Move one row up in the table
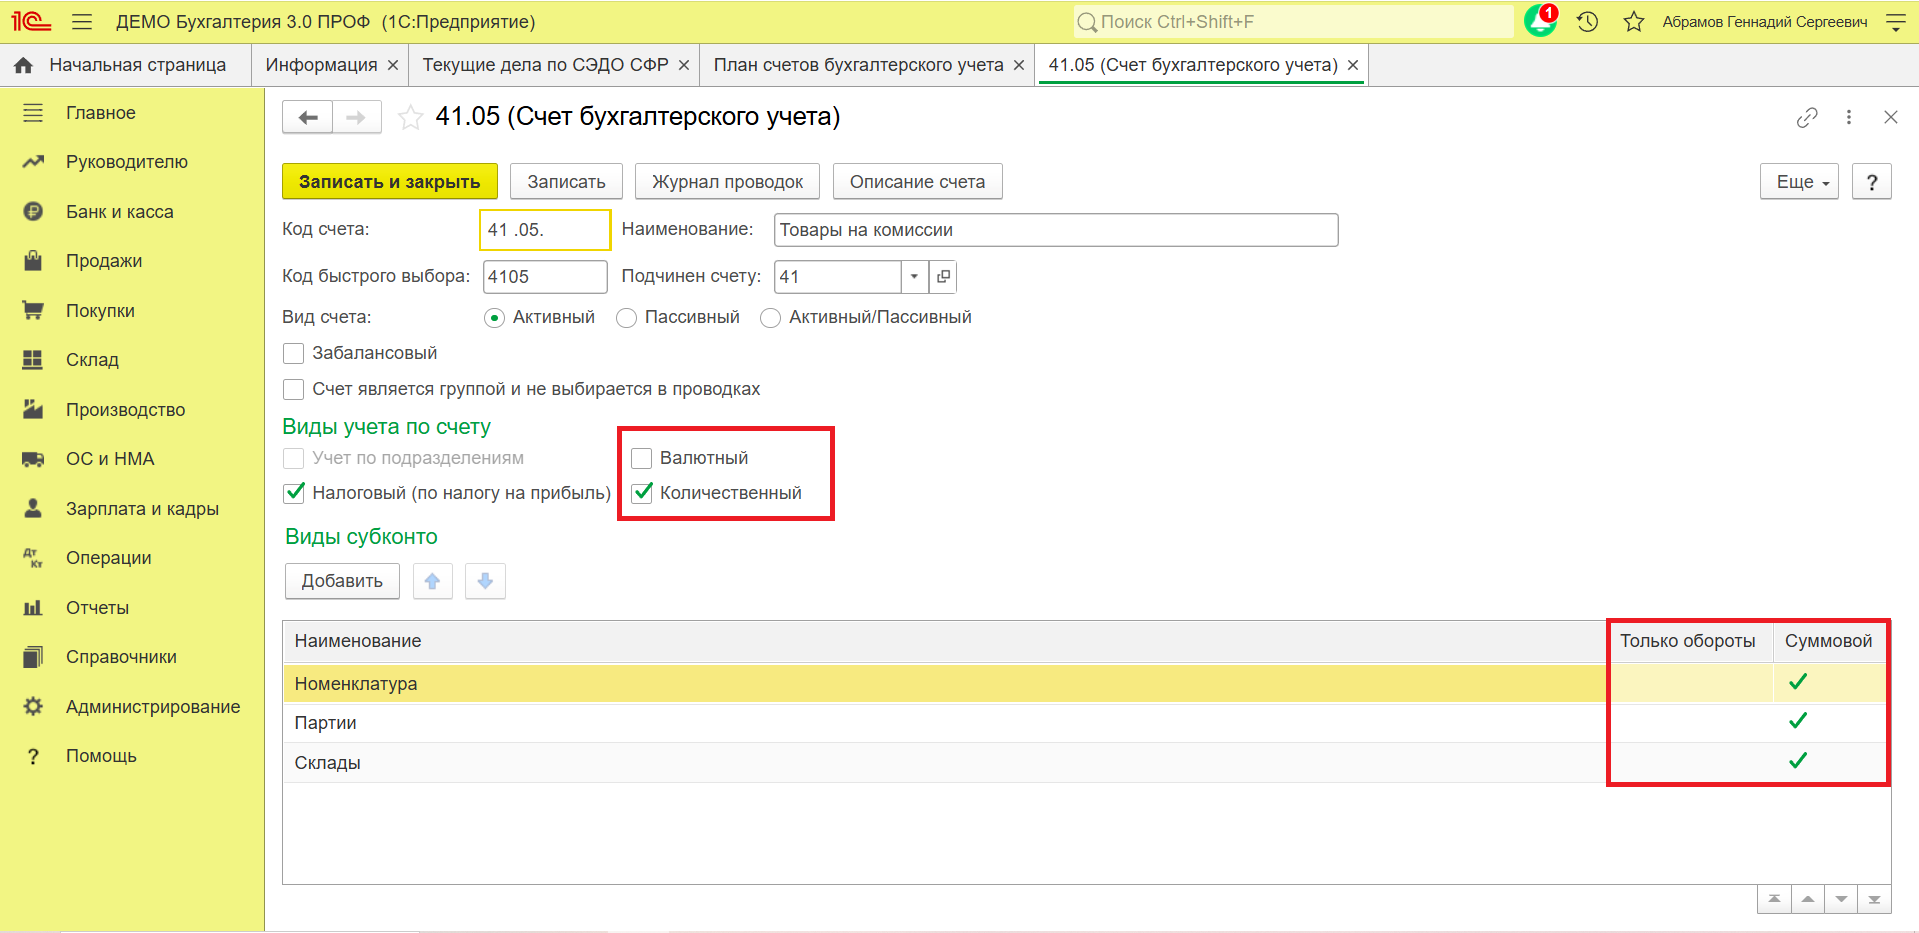Image resolution: width=1919 pixels, height=933 pixels. 1808,899
